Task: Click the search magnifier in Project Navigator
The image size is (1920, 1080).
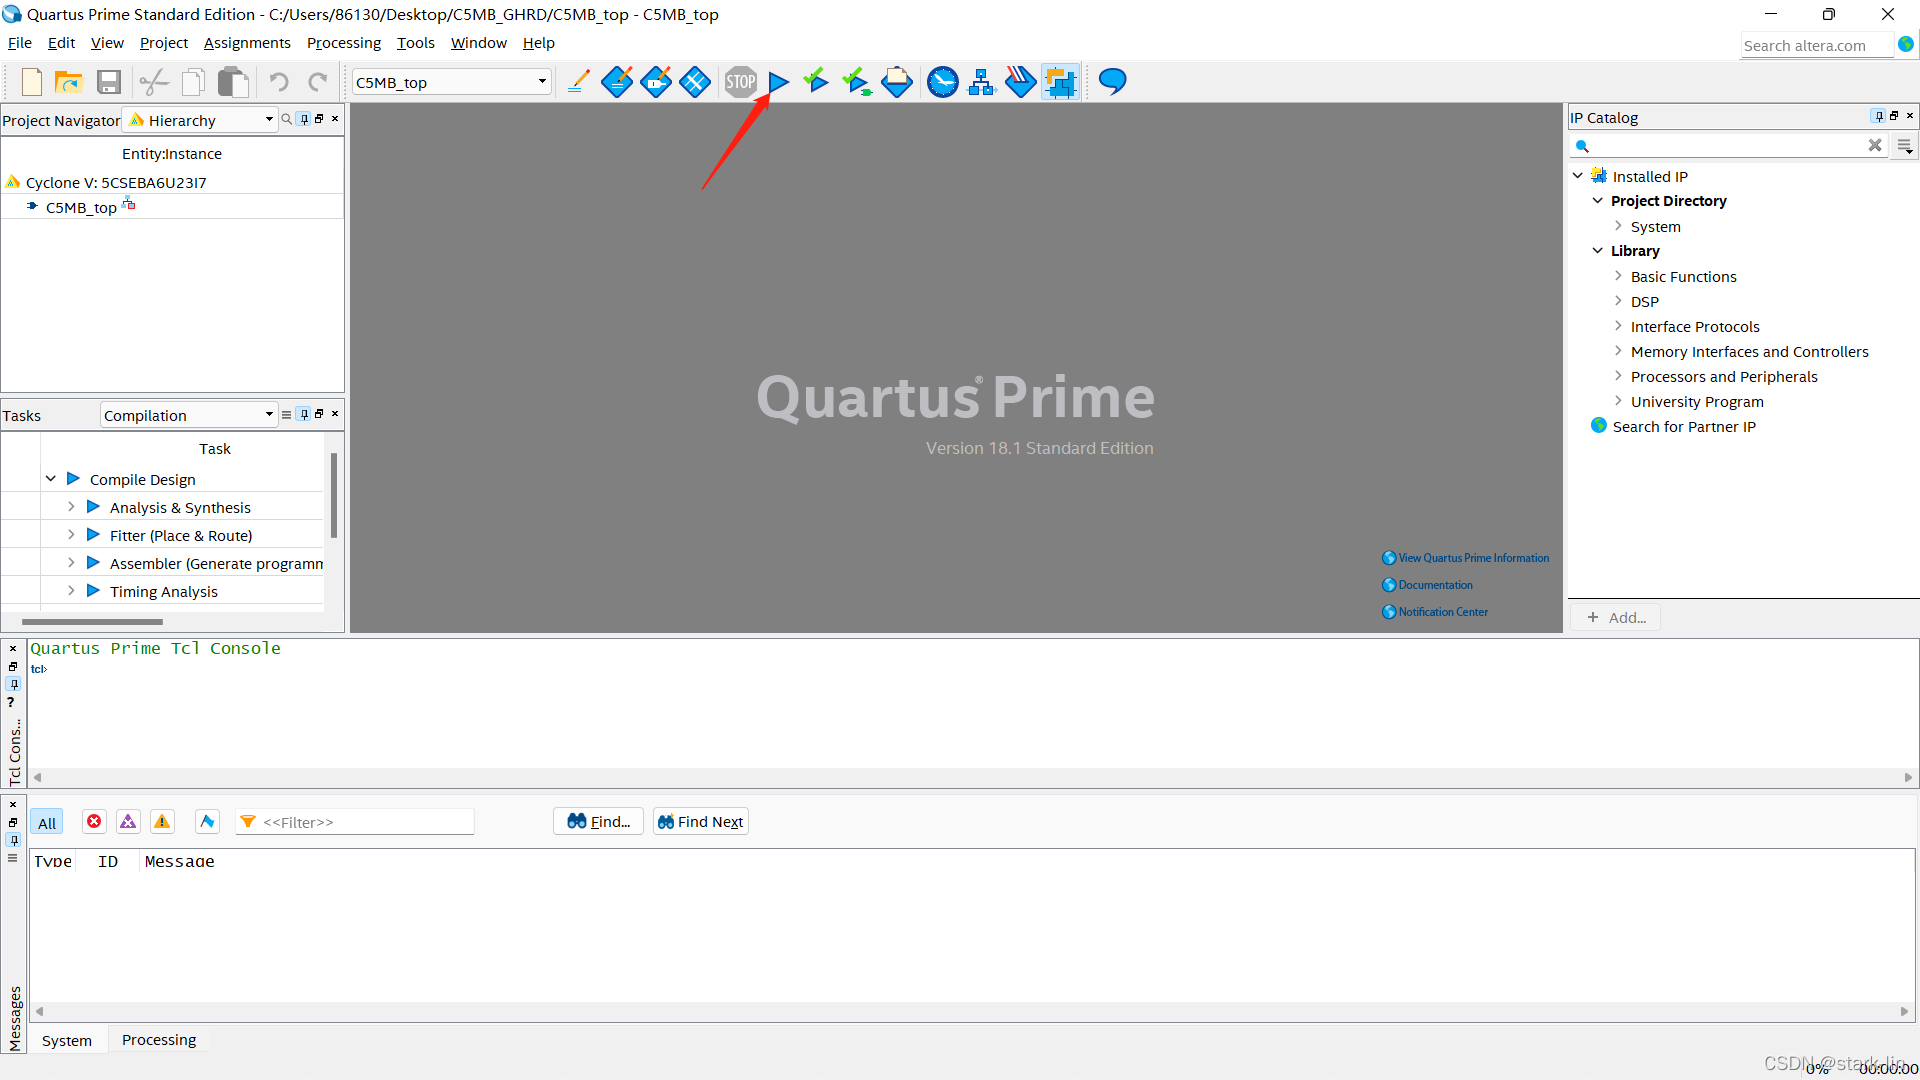Action: [x=287, y=119]
